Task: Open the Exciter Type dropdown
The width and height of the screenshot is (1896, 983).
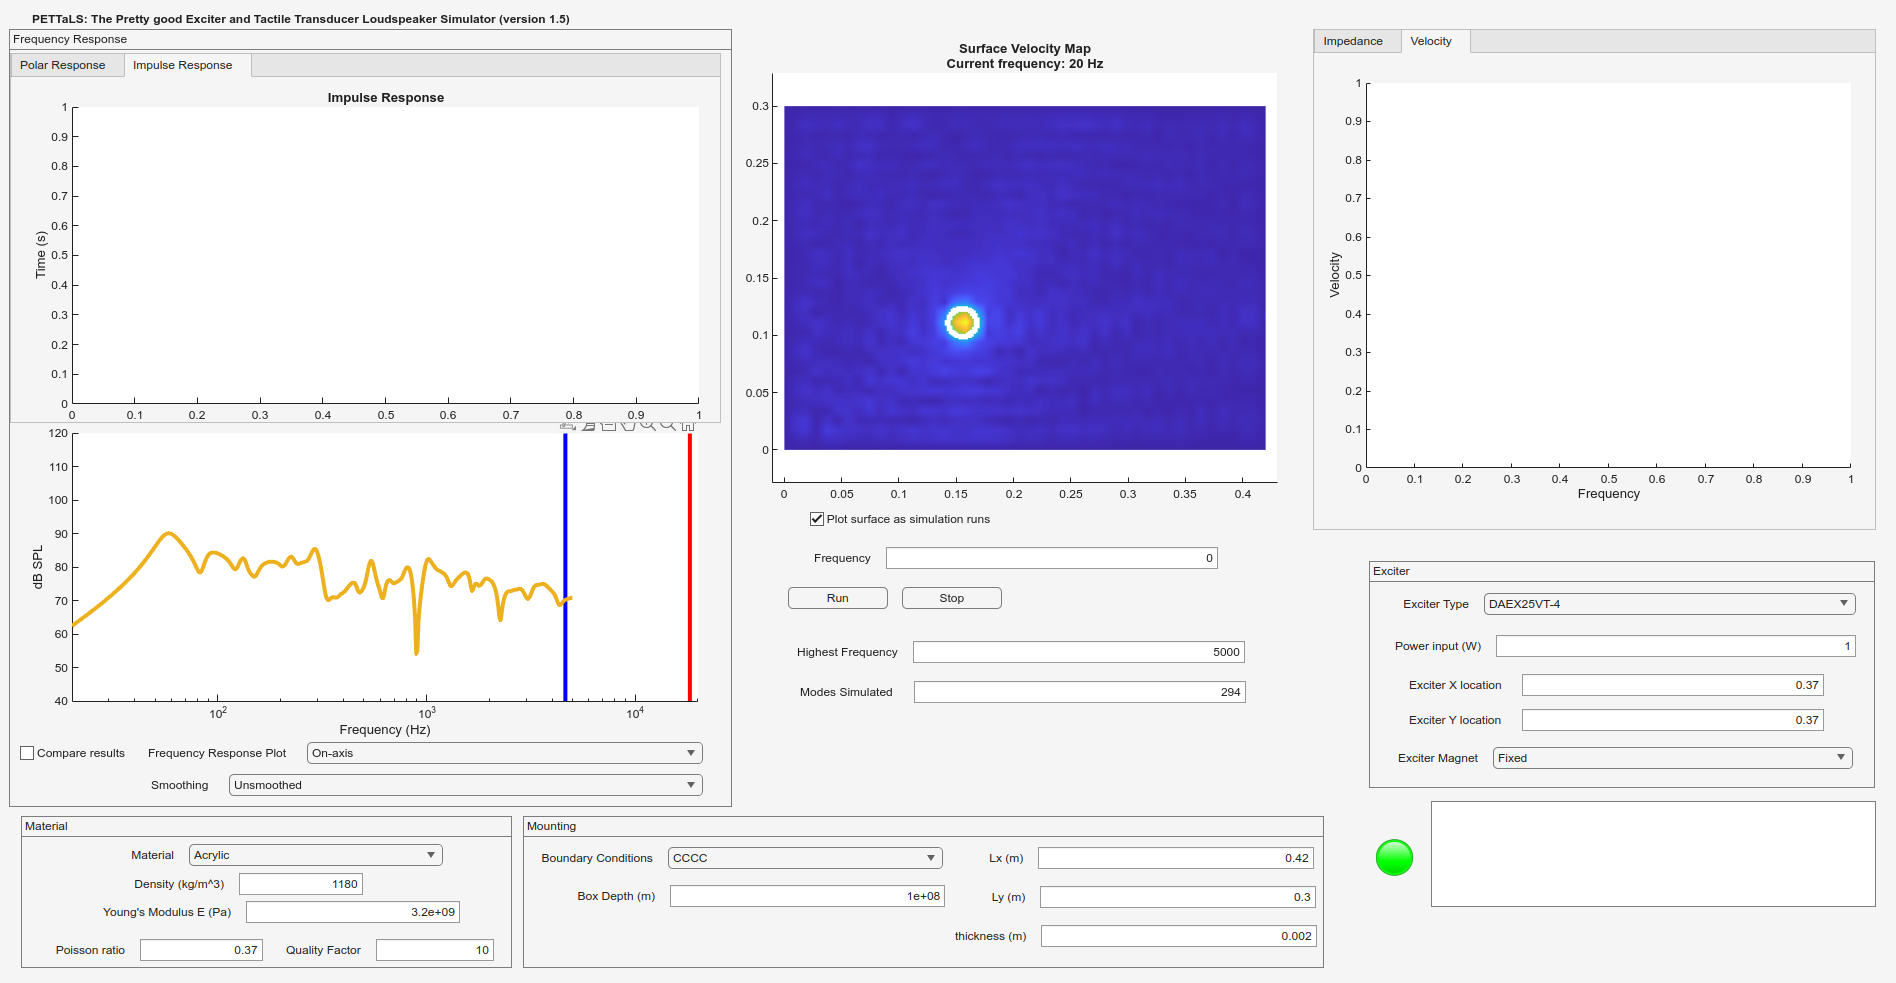Action: (x=1669, y=604)
